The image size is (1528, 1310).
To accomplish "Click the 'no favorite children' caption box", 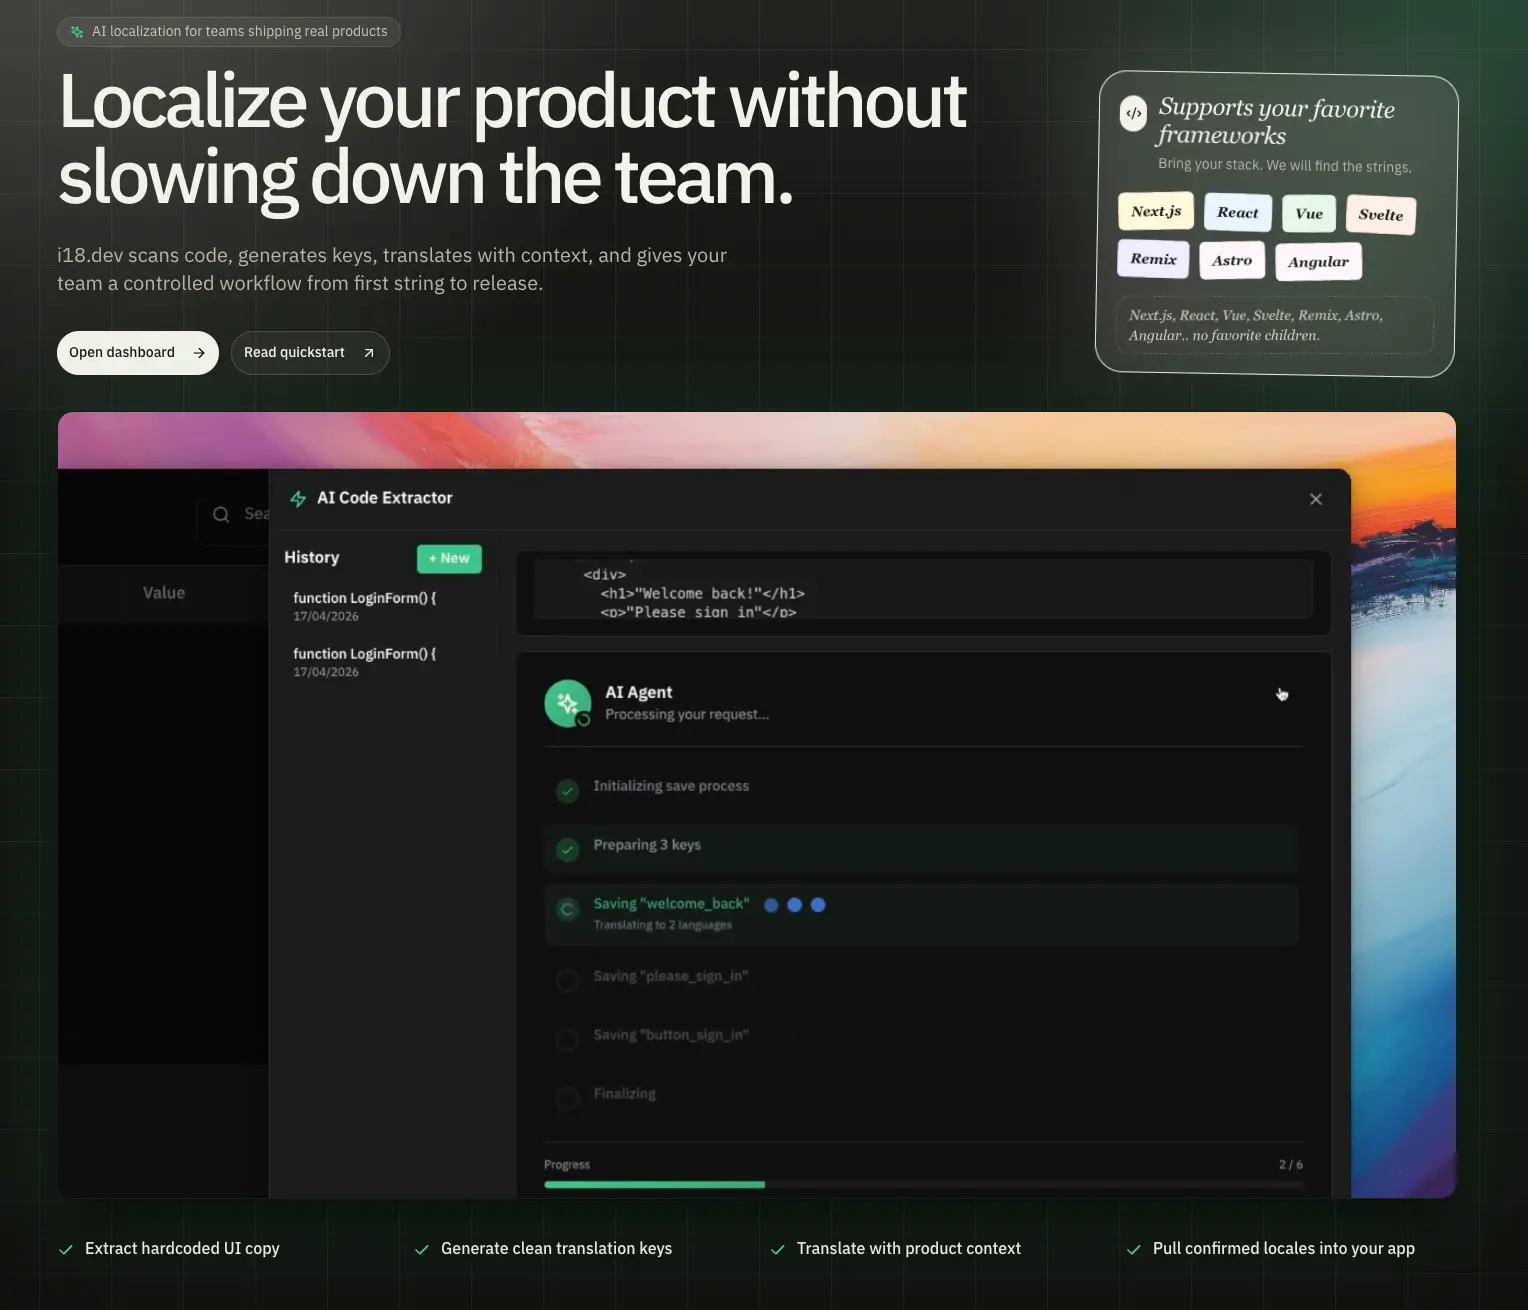I will click(x=1274, y=325).
